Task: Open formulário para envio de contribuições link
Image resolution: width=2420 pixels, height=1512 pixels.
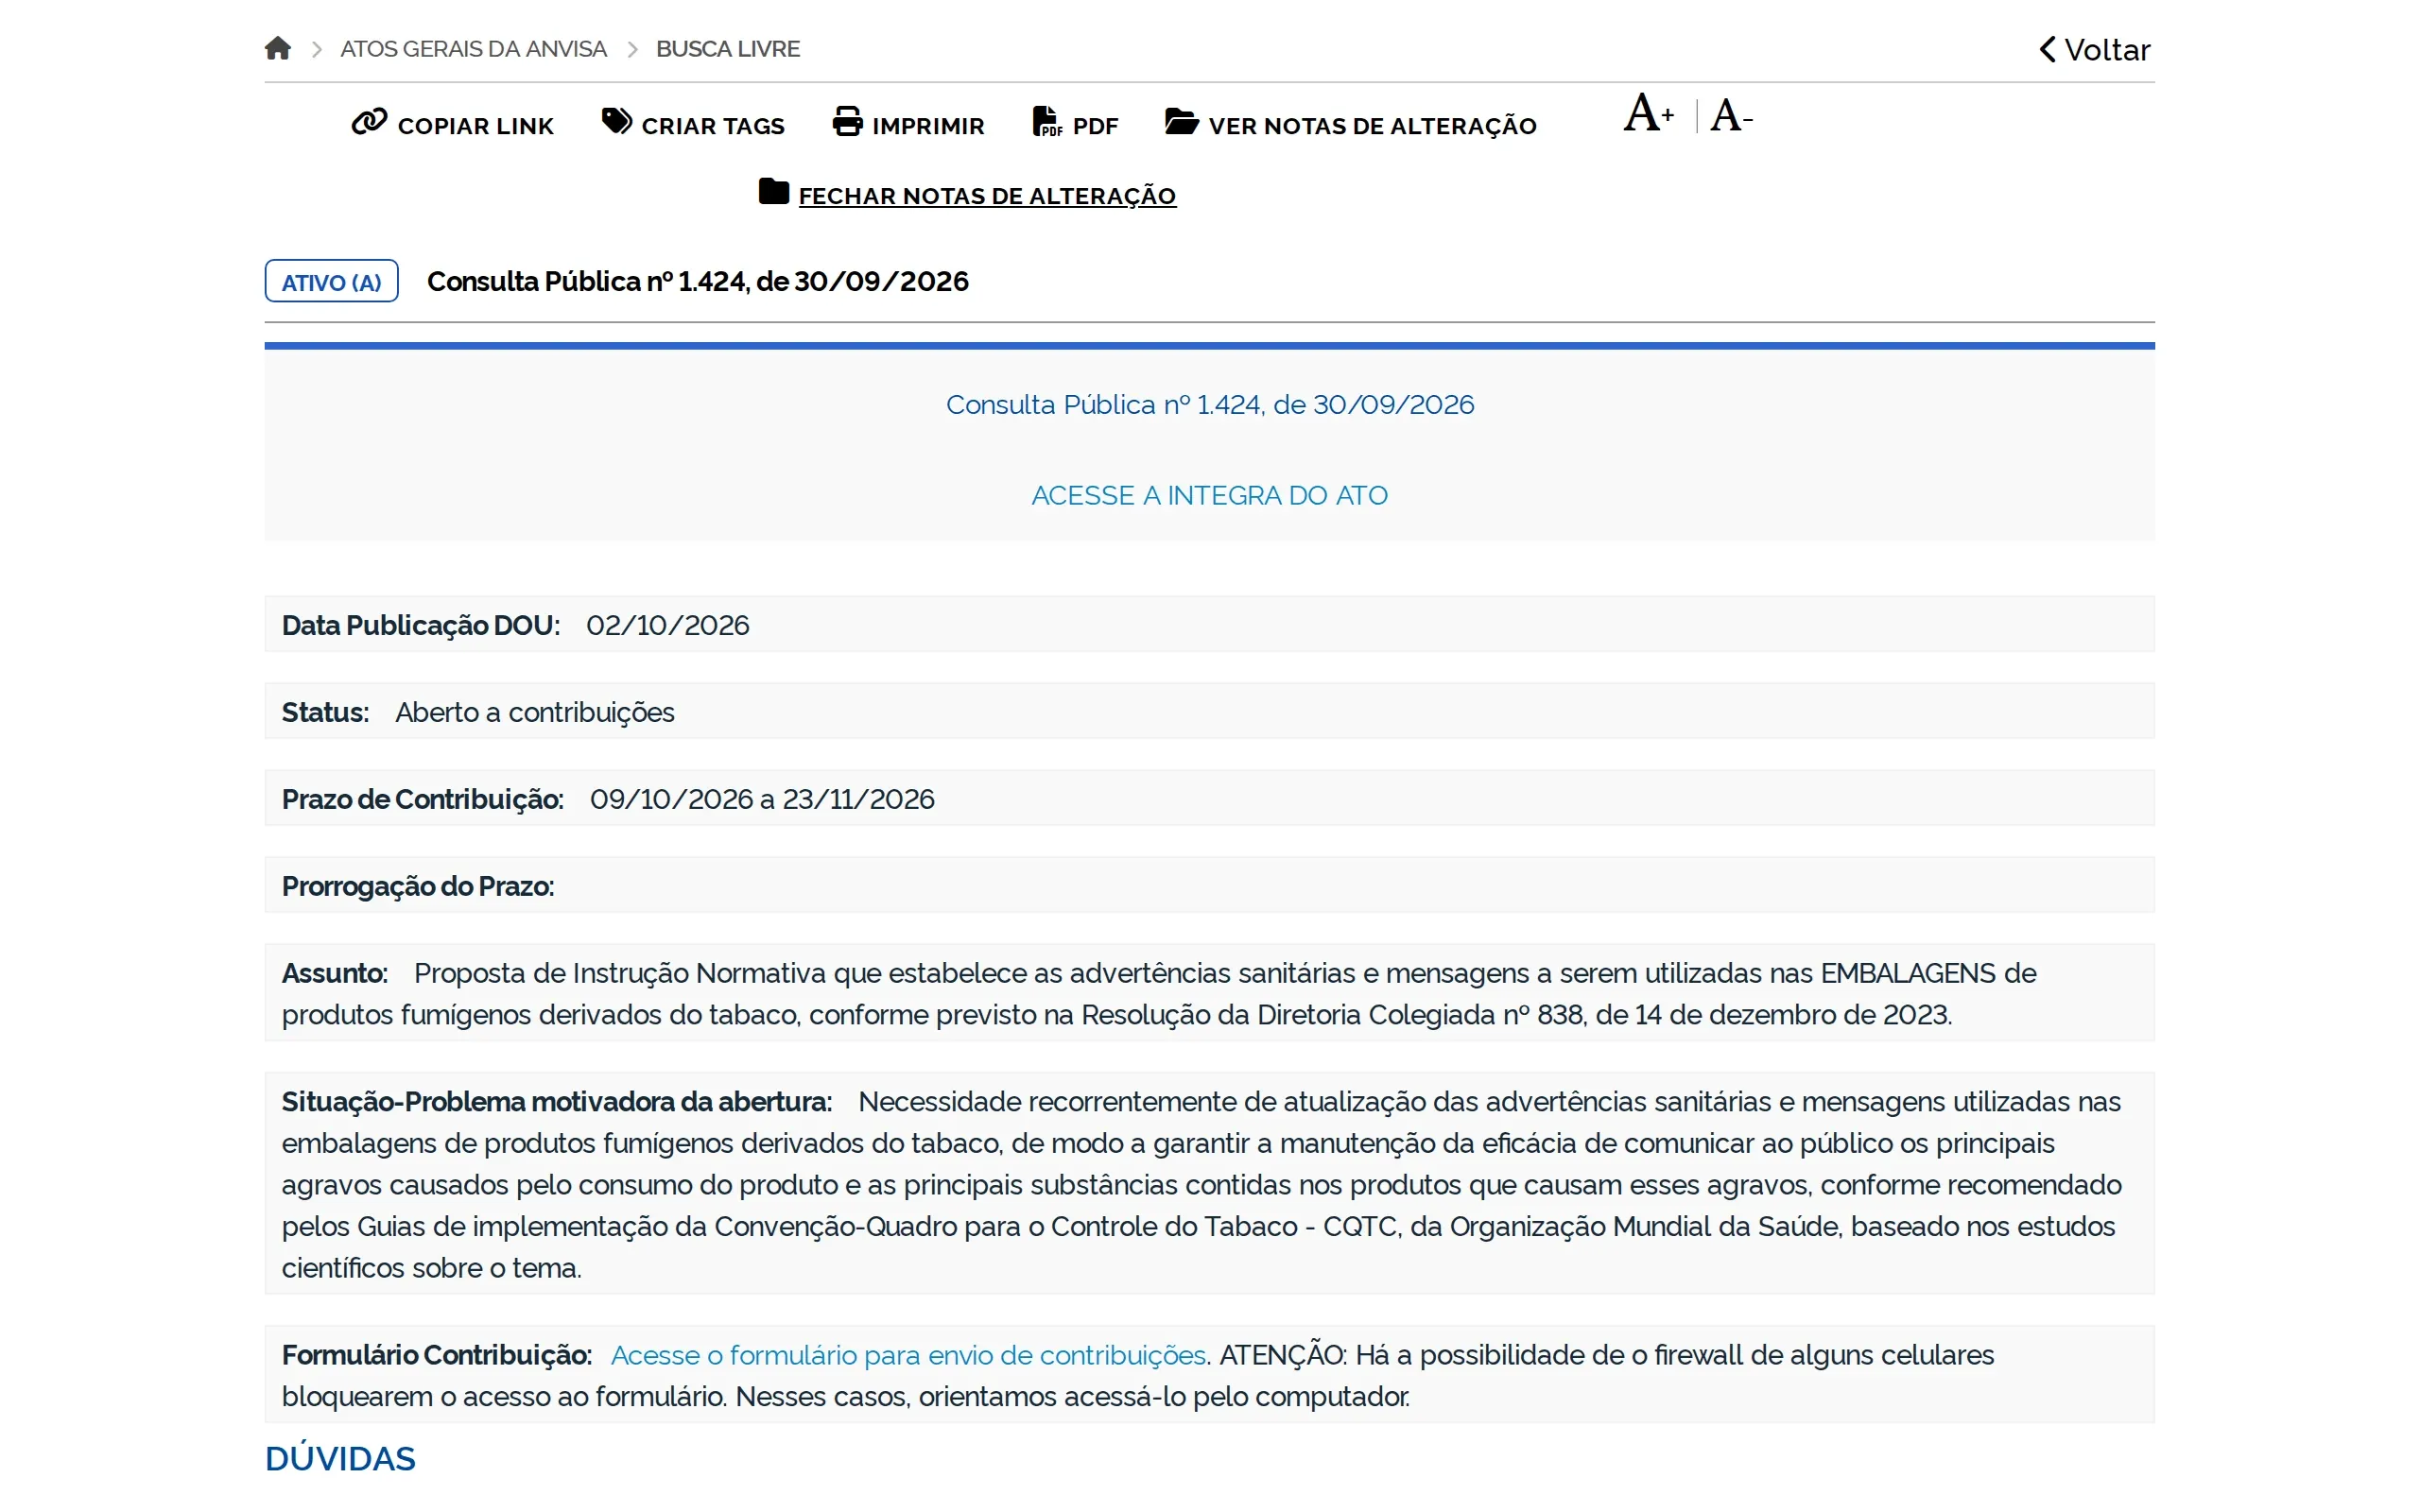Action: [x=908, y=1355]
